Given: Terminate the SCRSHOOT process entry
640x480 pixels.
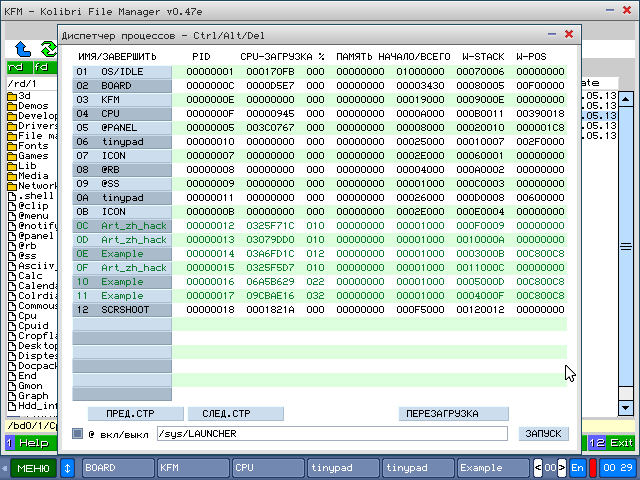Looking at the screenshot, I should pyautogui.click(x=122, y=309).
